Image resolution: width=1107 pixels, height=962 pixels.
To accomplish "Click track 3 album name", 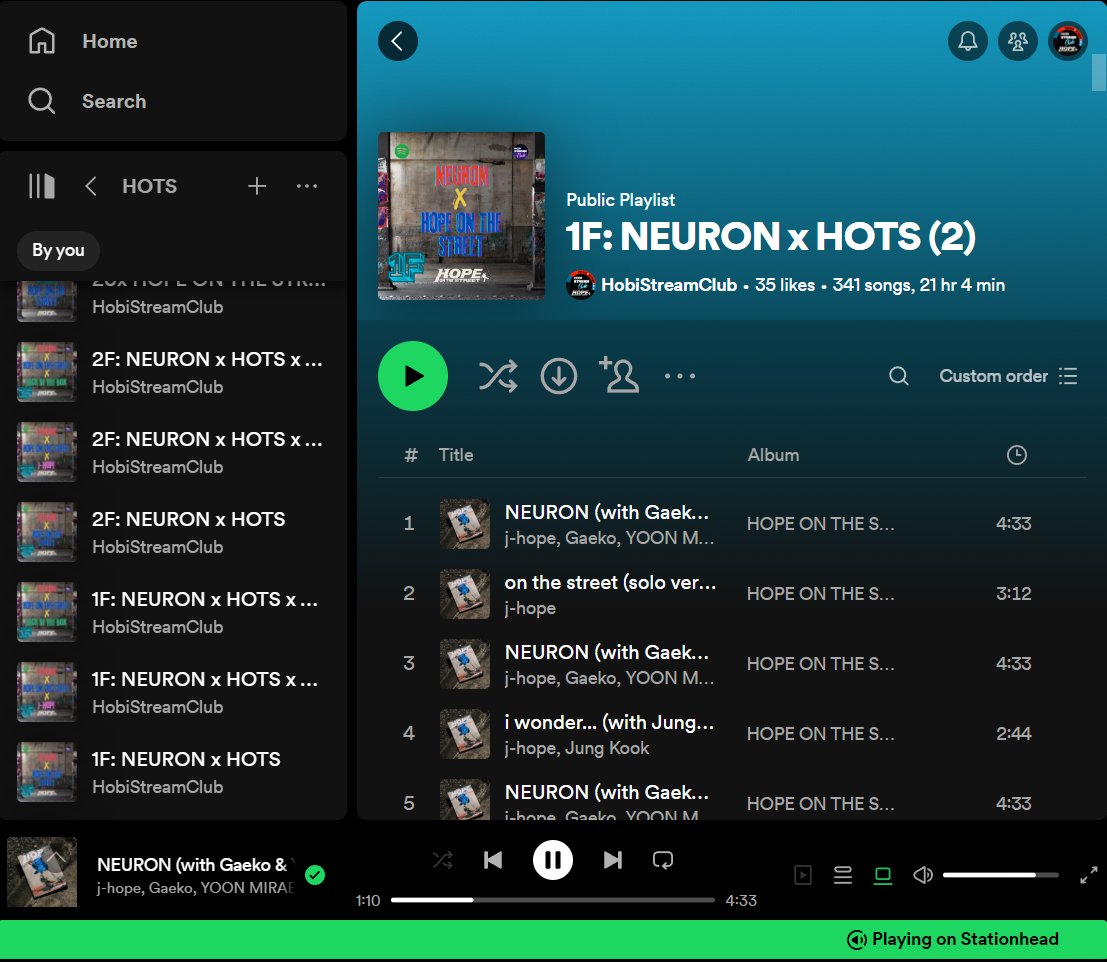I will pyautogui.click(x=820, y=663).
